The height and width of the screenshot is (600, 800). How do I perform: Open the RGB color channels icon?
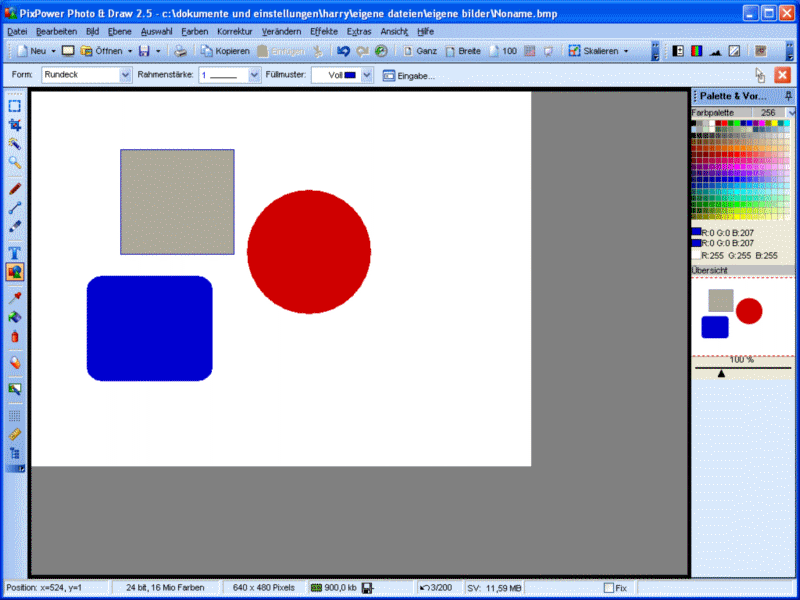click(696, 51)
